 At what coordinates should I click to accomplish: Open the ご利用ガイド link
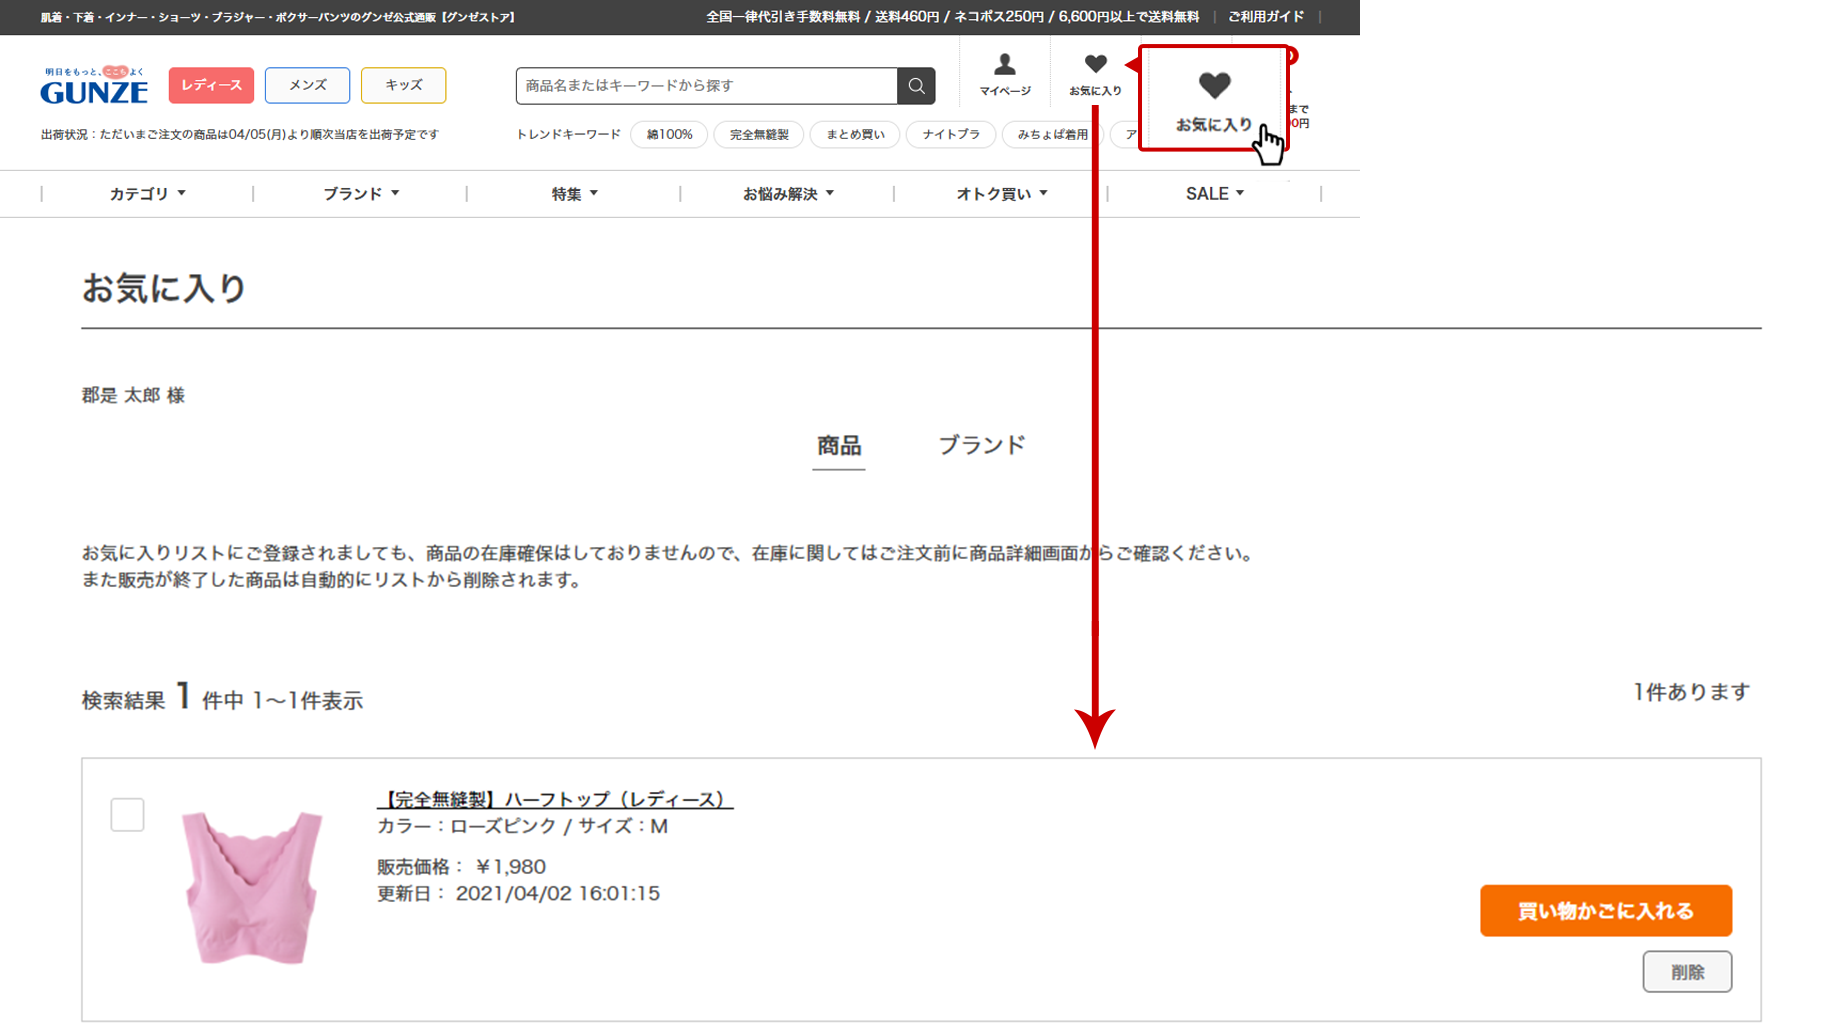pos(1266,17)
